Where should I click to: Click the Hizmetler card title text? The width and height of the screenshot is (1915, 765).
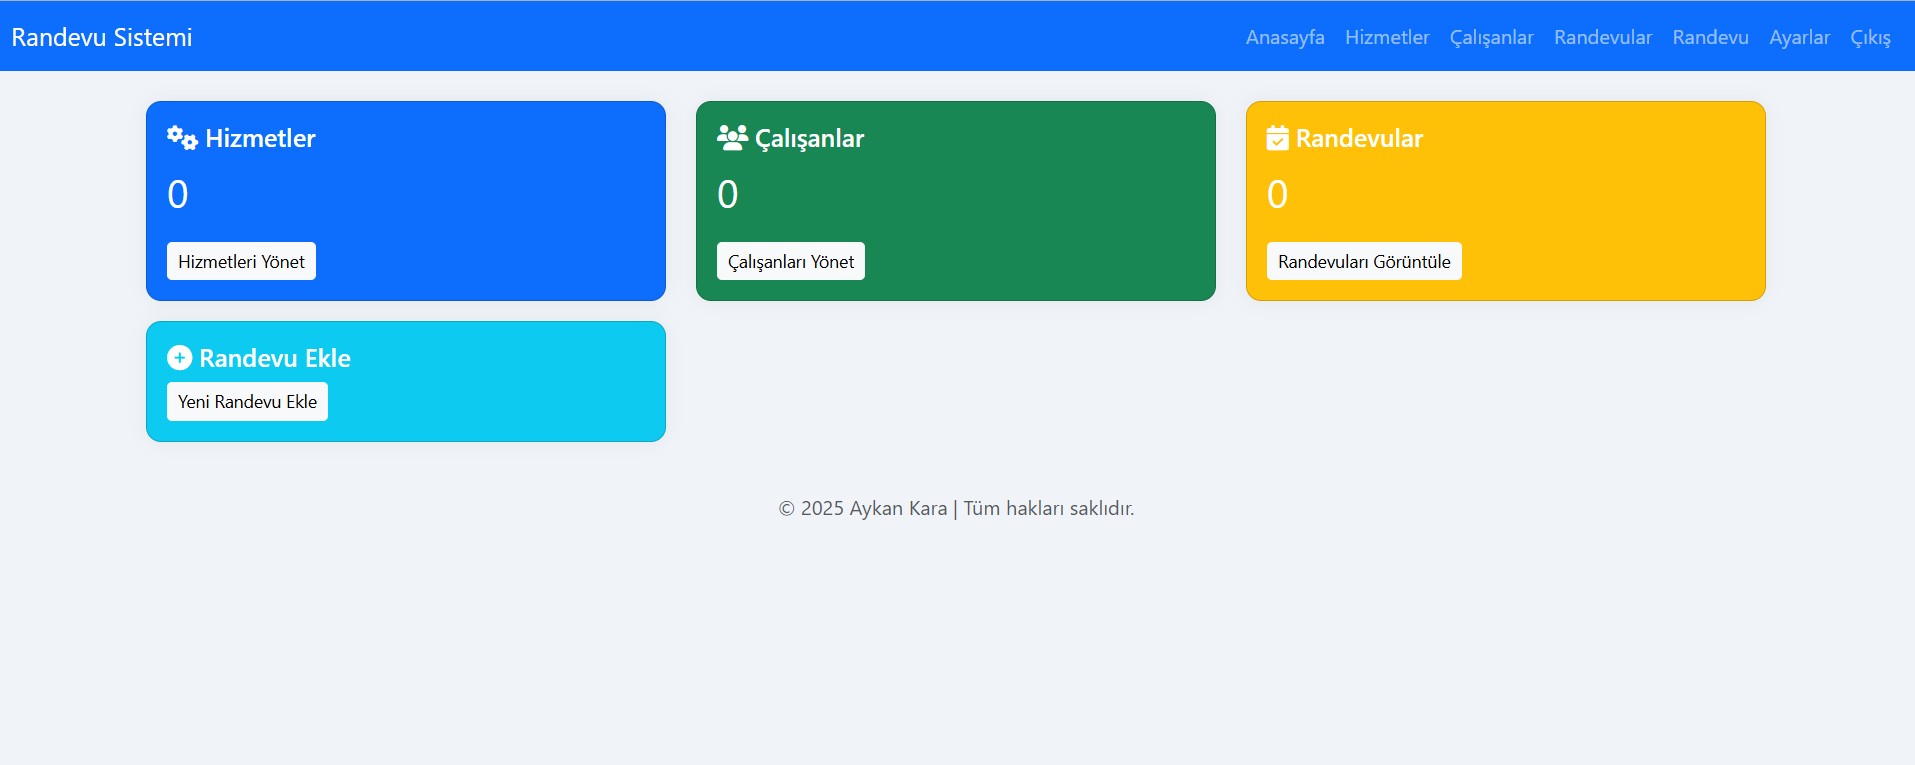tap(260, 138)
